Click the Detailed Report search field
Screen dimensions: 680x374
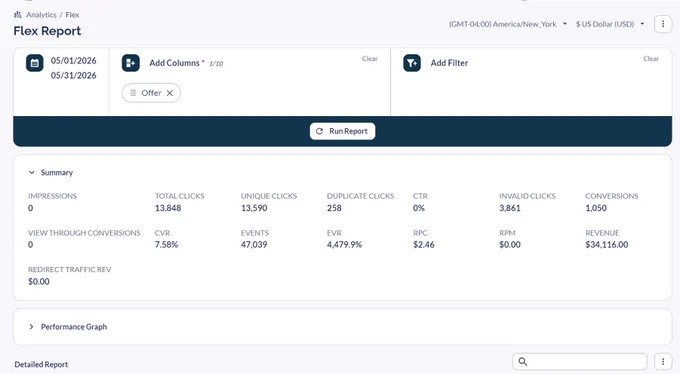coord(580,361)
